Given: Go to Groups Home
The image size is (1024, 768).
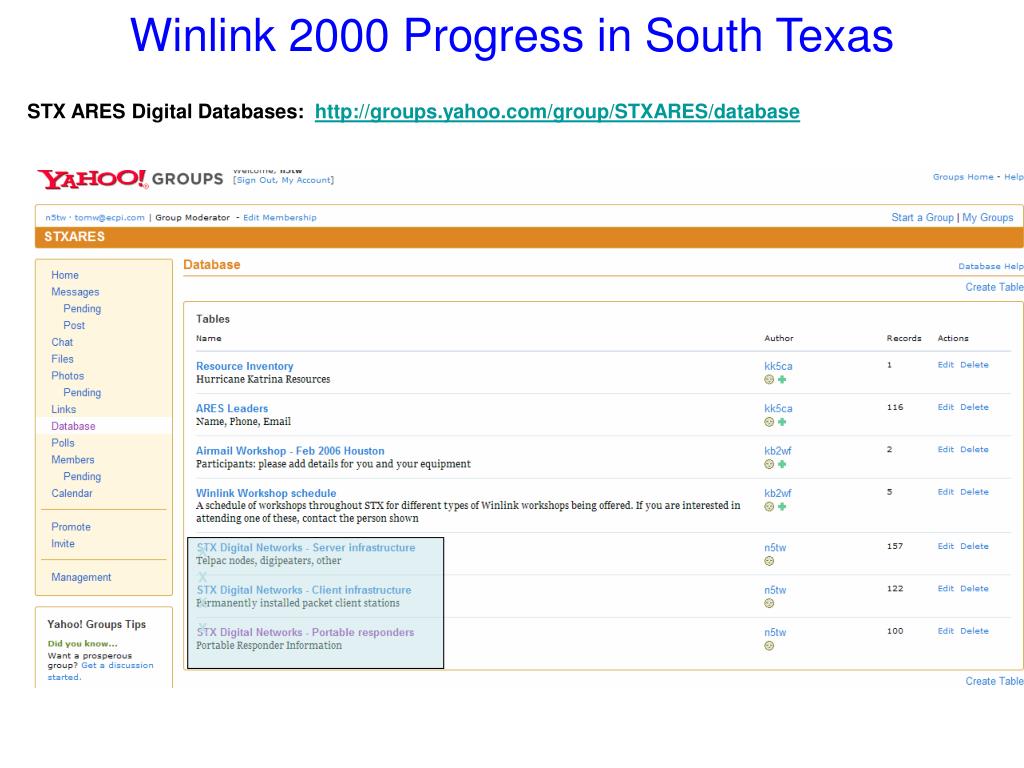Looking at the screenshot, I should (963, 177).
